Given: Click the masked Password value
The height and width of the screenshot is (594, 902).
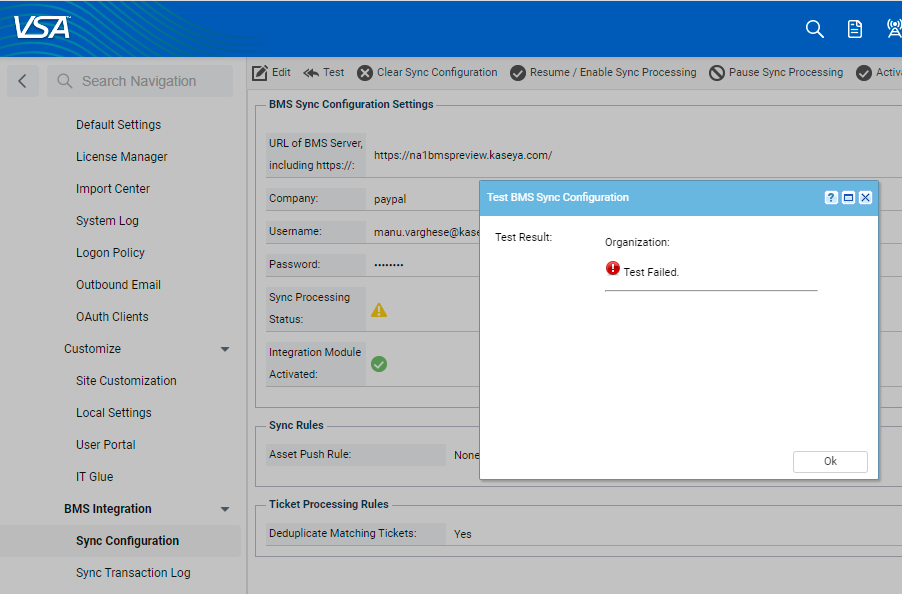Looking at the screenshot, I should [x=389, y=265].
